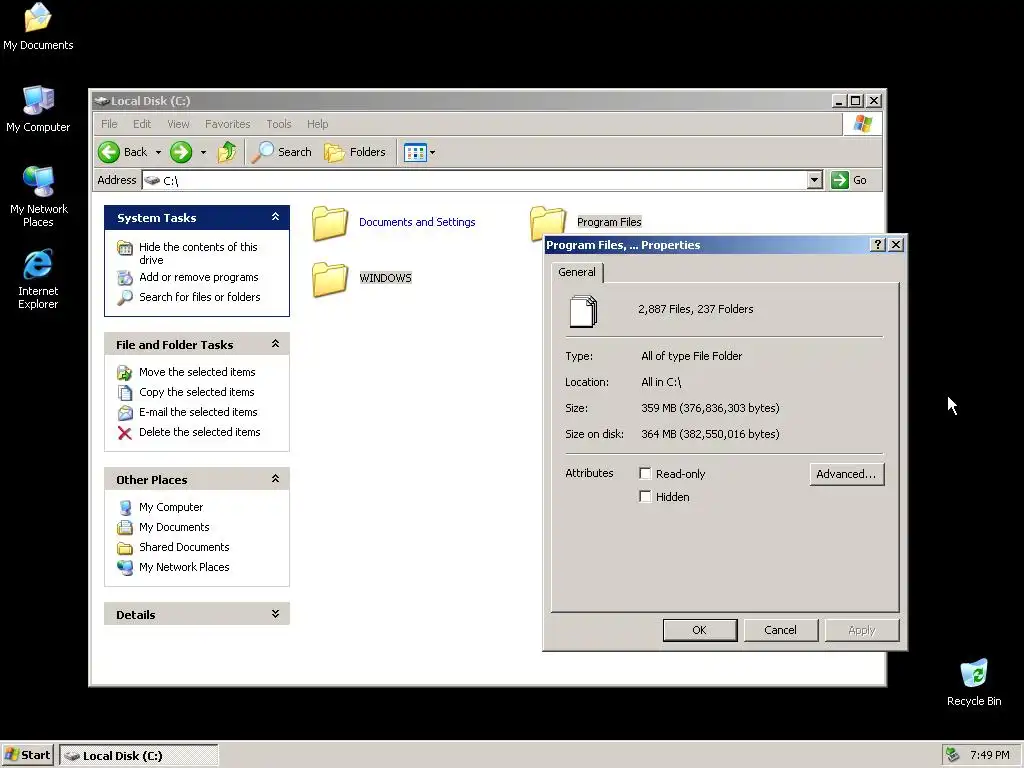Click the Windows flag logo in Explorer
Viewport: 1024px width, 768px height.
coord(862,123)
